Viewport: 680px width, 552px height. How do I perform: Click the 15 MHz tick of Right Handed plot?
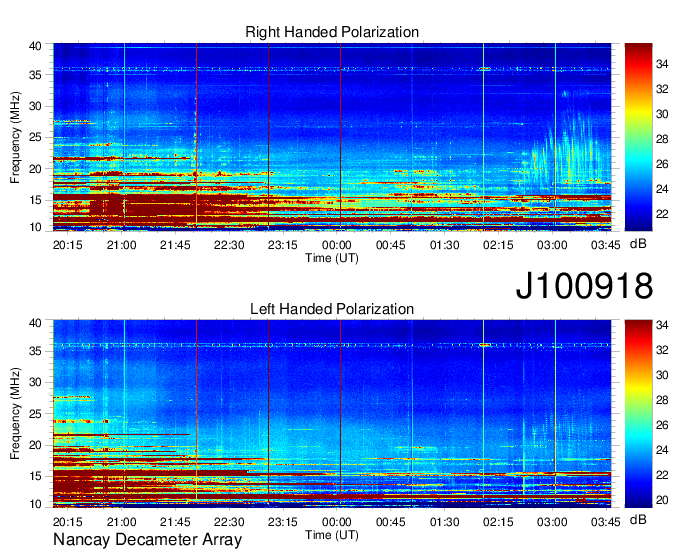pos(35,200)
